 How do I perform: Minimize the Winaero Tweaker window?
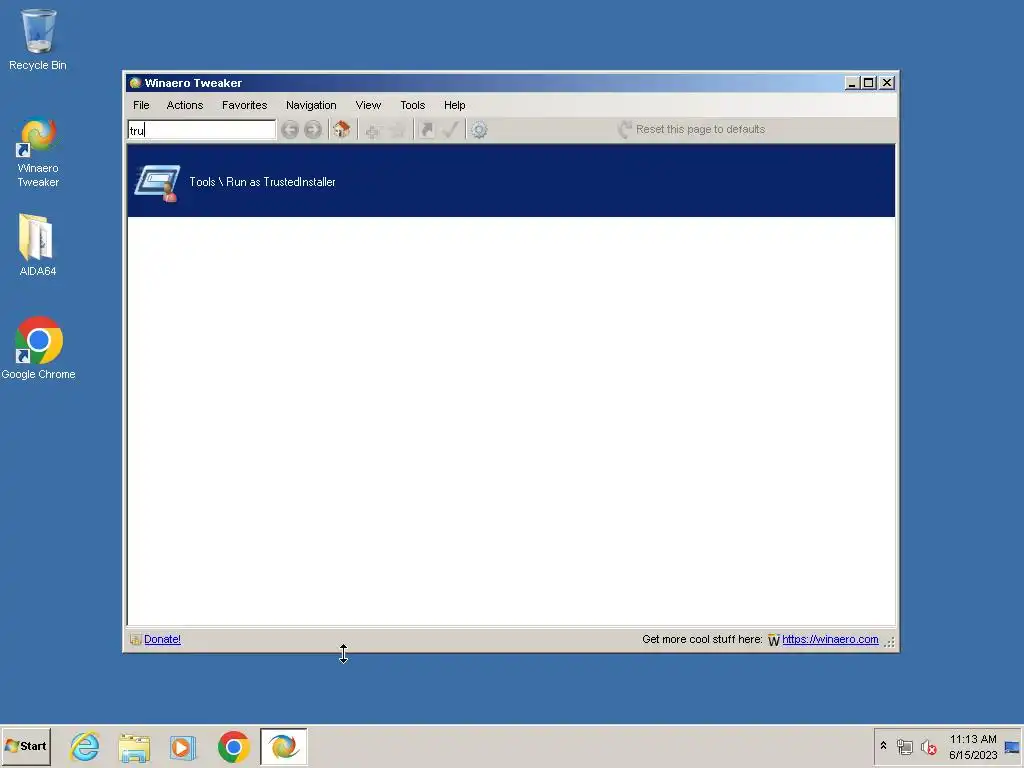tap(852, 83)
